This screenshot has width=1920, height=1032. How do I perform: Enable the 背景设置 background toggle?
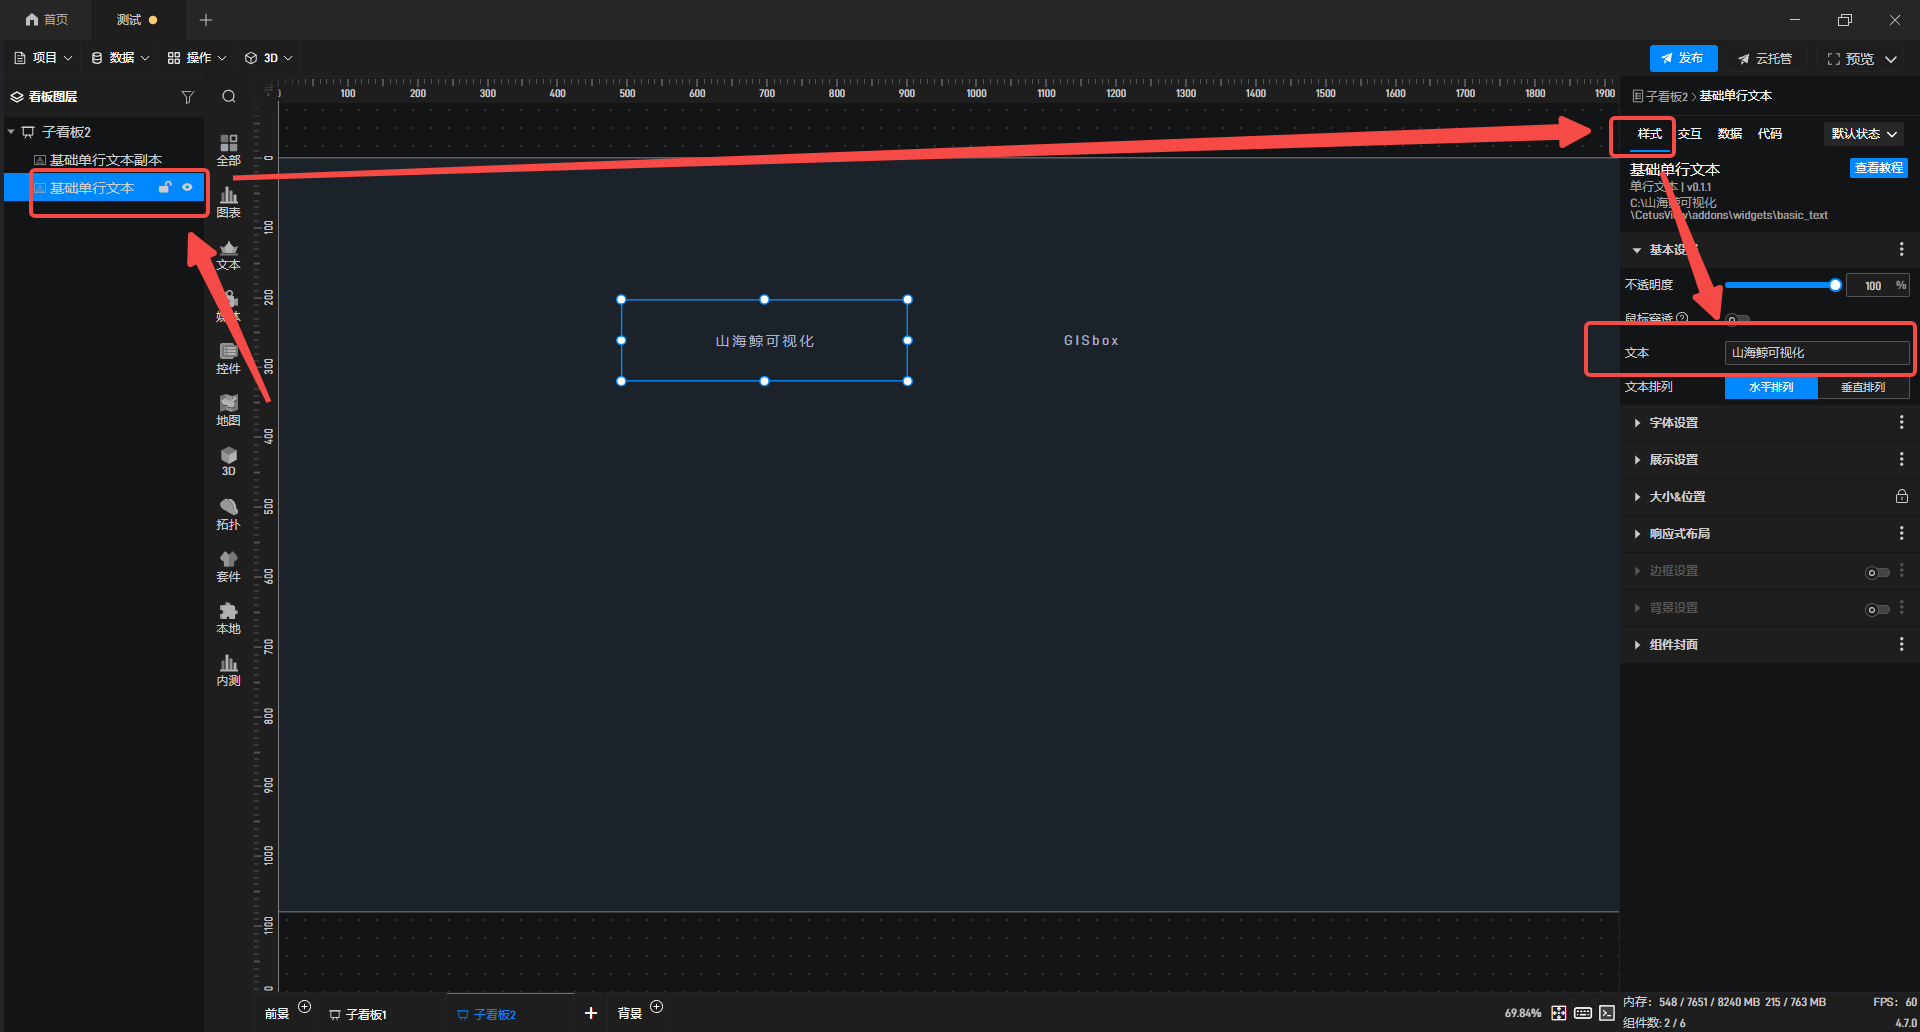[x=1876, y=609]
